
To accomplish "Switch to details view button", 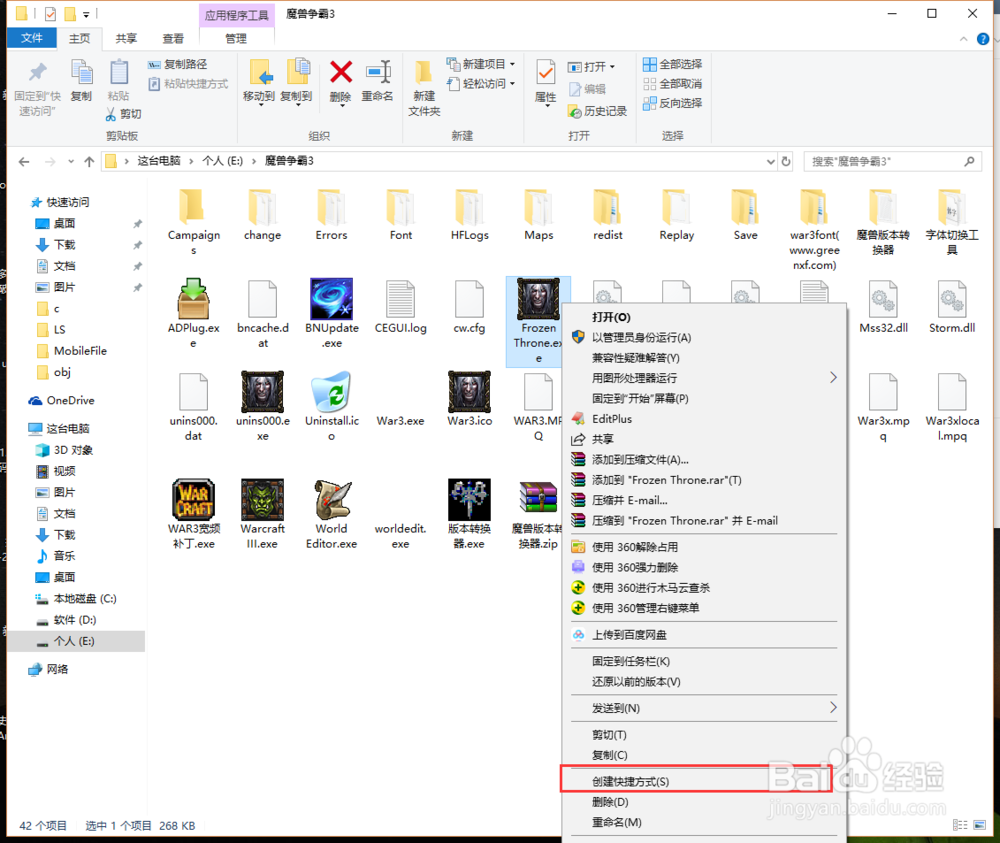I will tap(960, 825).
